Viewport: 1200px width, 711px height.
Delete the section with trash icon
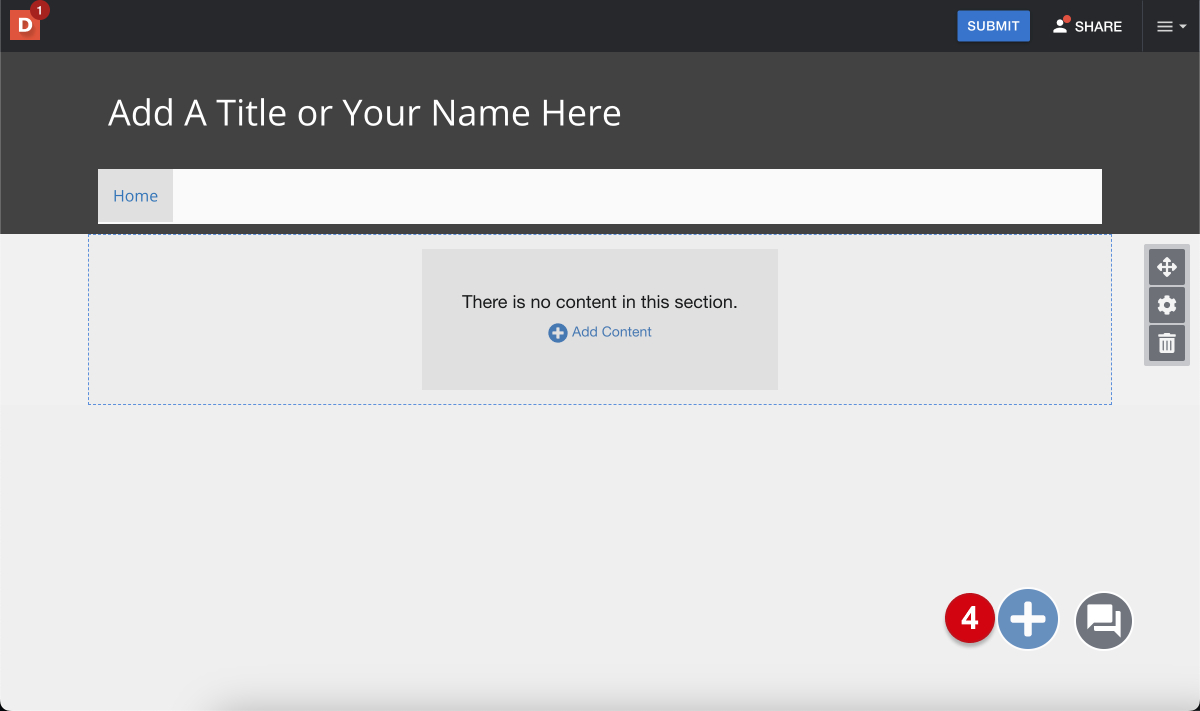point(1166,343)
